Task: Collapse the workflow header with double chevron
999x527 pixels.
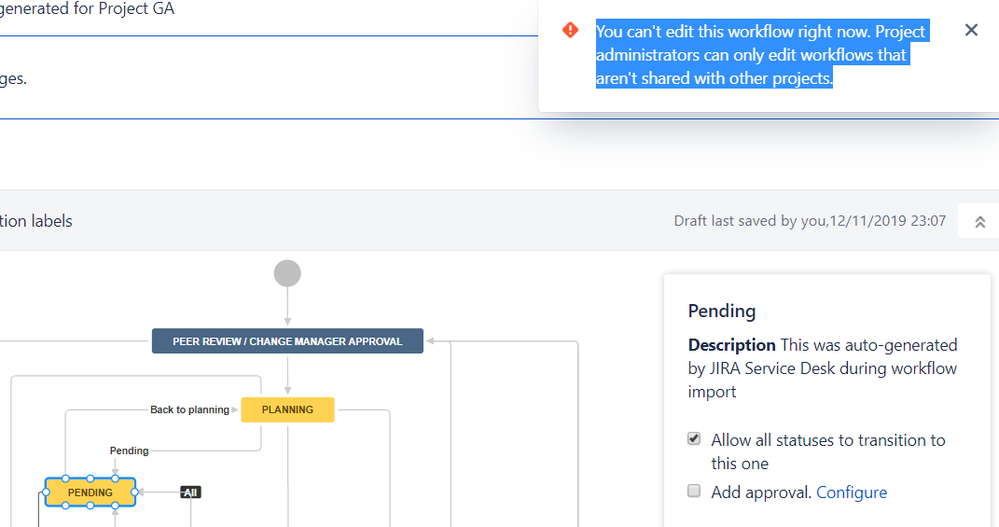Action: pos(980,221)
